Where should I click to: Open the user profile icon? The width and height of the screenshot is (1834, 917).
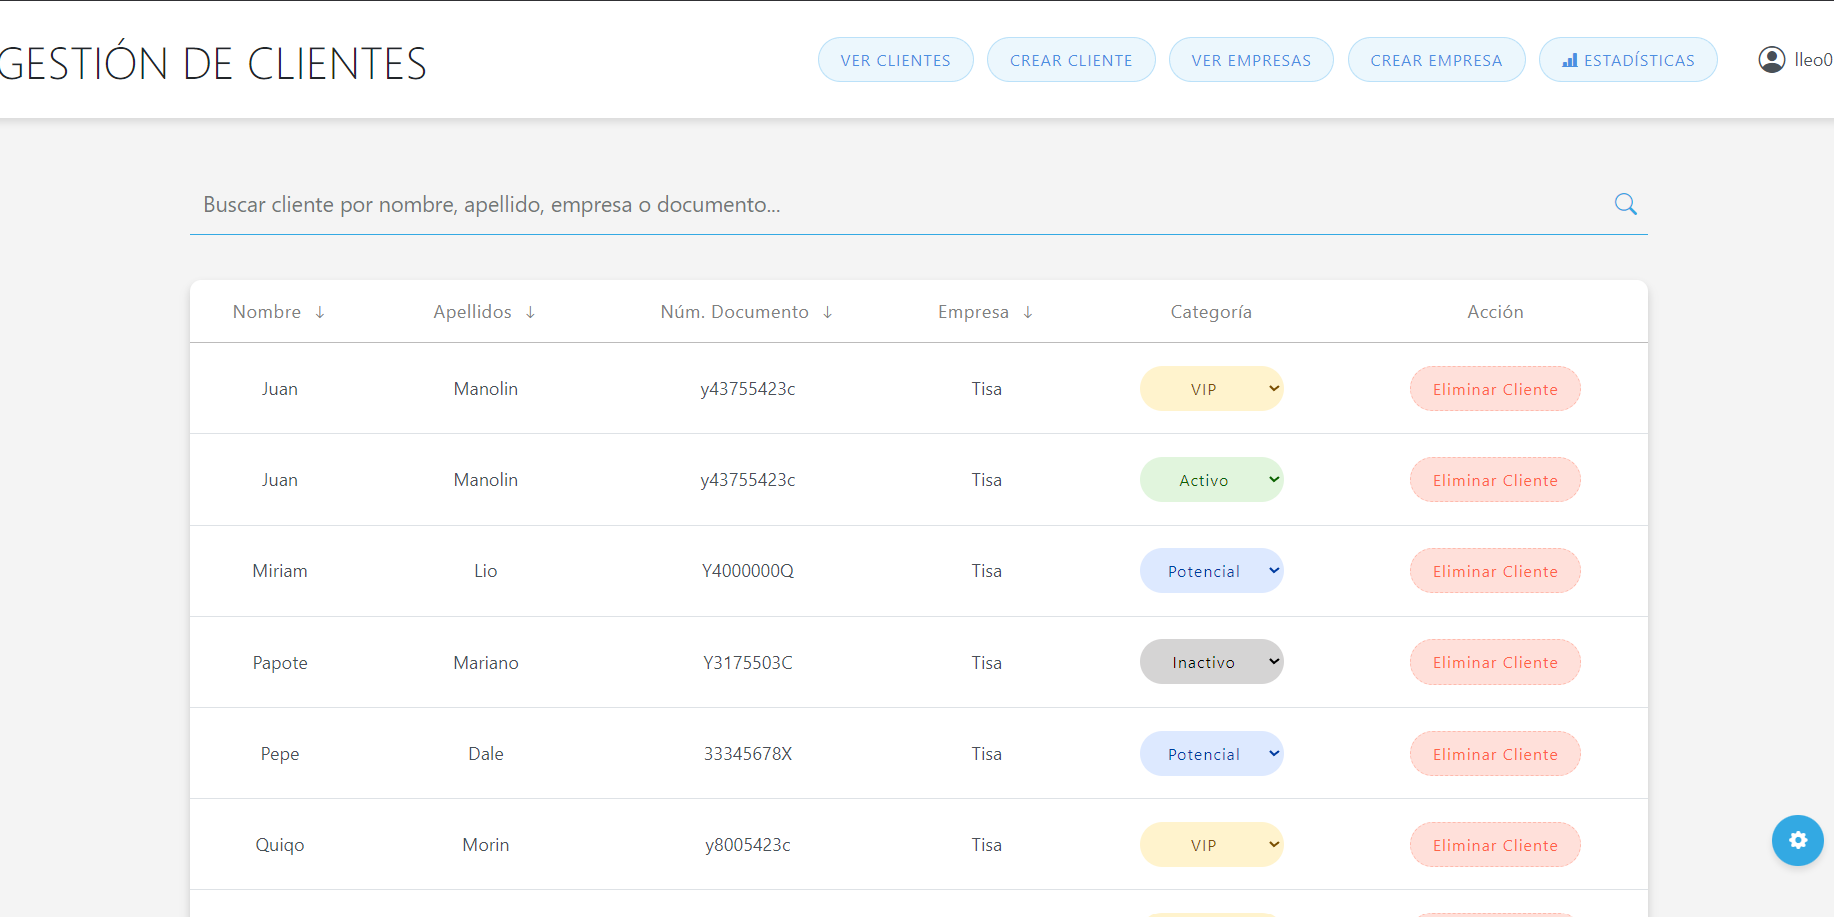(x=1771, y=60)
